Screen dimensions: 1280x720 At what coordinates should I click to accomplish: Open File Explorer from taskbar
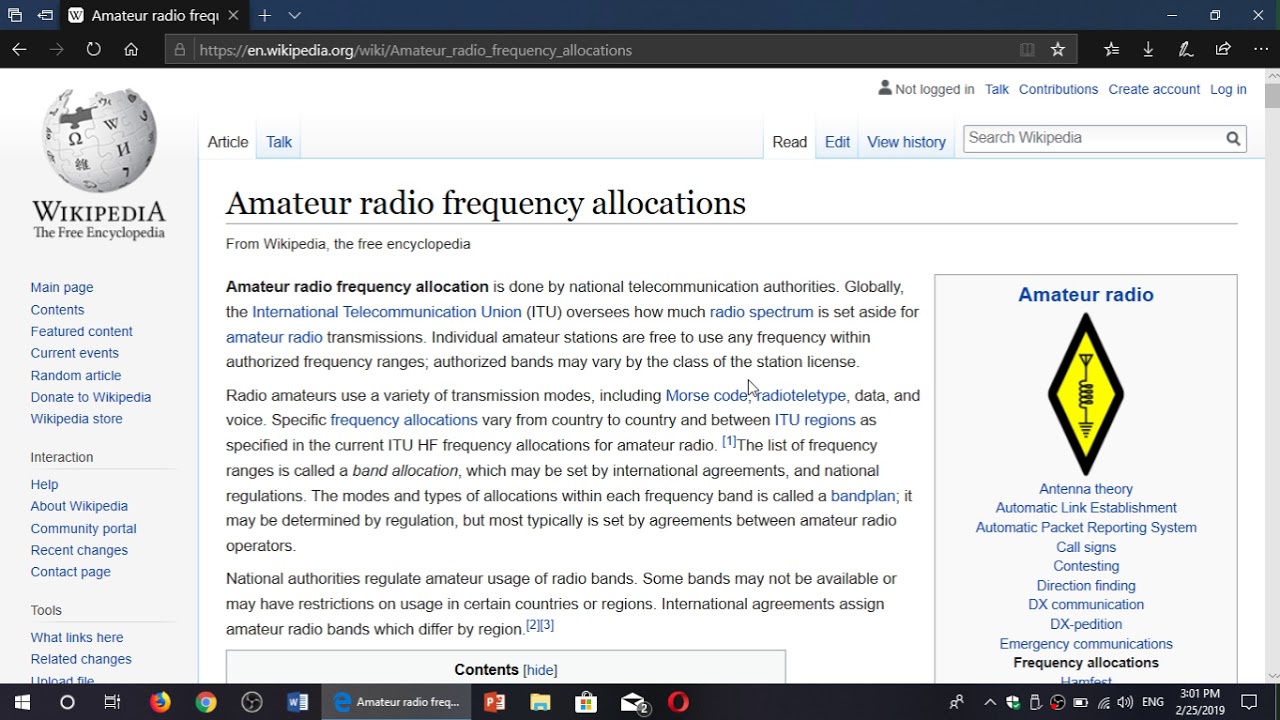(540, 702)
